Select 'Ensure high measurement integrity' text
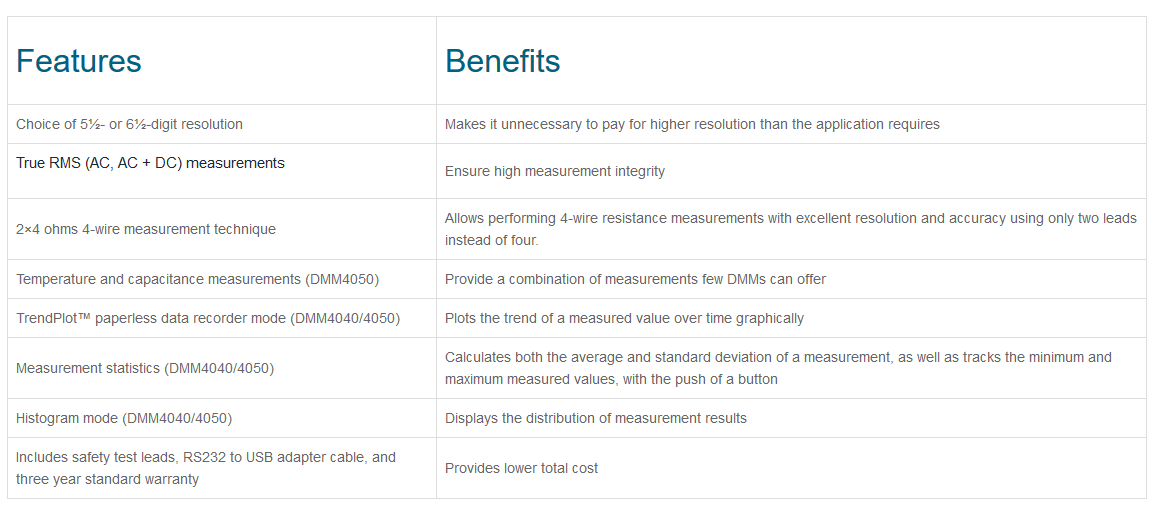 (x=555, y=172)
